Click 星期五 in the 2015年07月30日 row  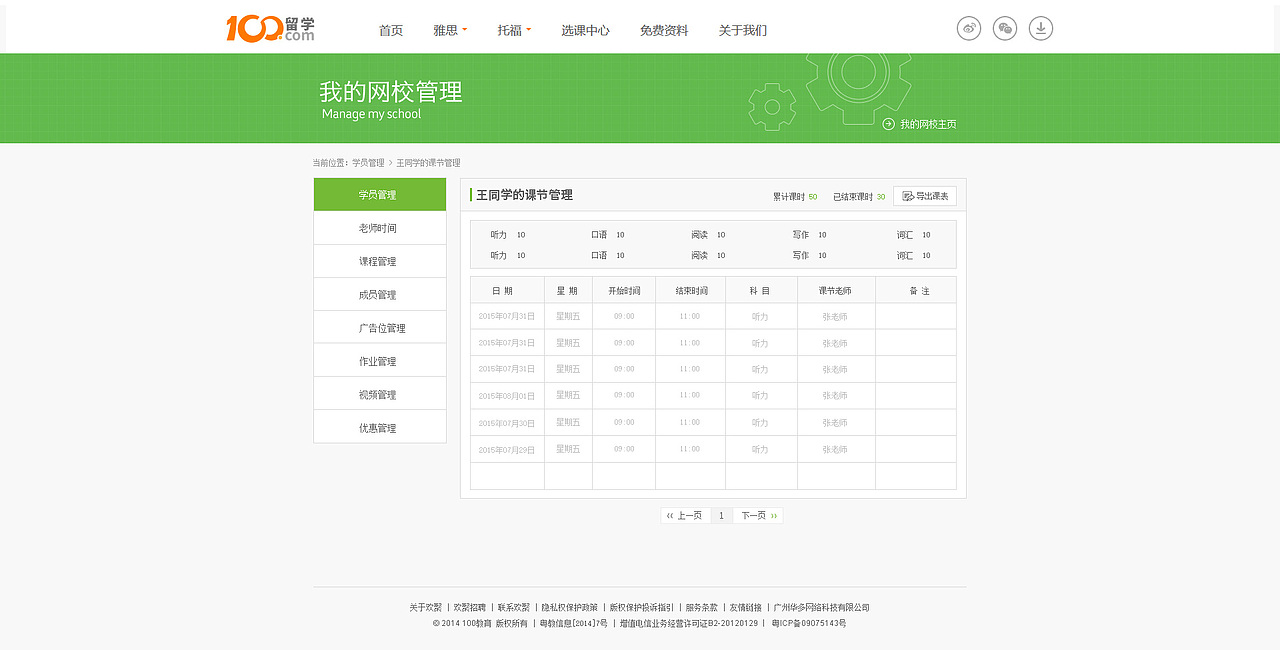click(568, 423)
